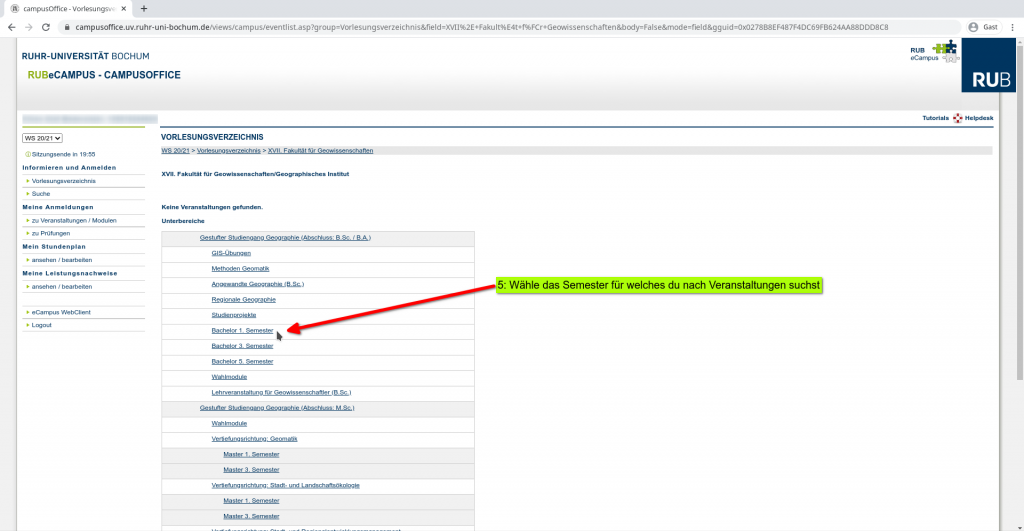Viewport: 1024px width, 531px height.
Task: Open a new browser tab with the plus icon
Action: point(144,8)
